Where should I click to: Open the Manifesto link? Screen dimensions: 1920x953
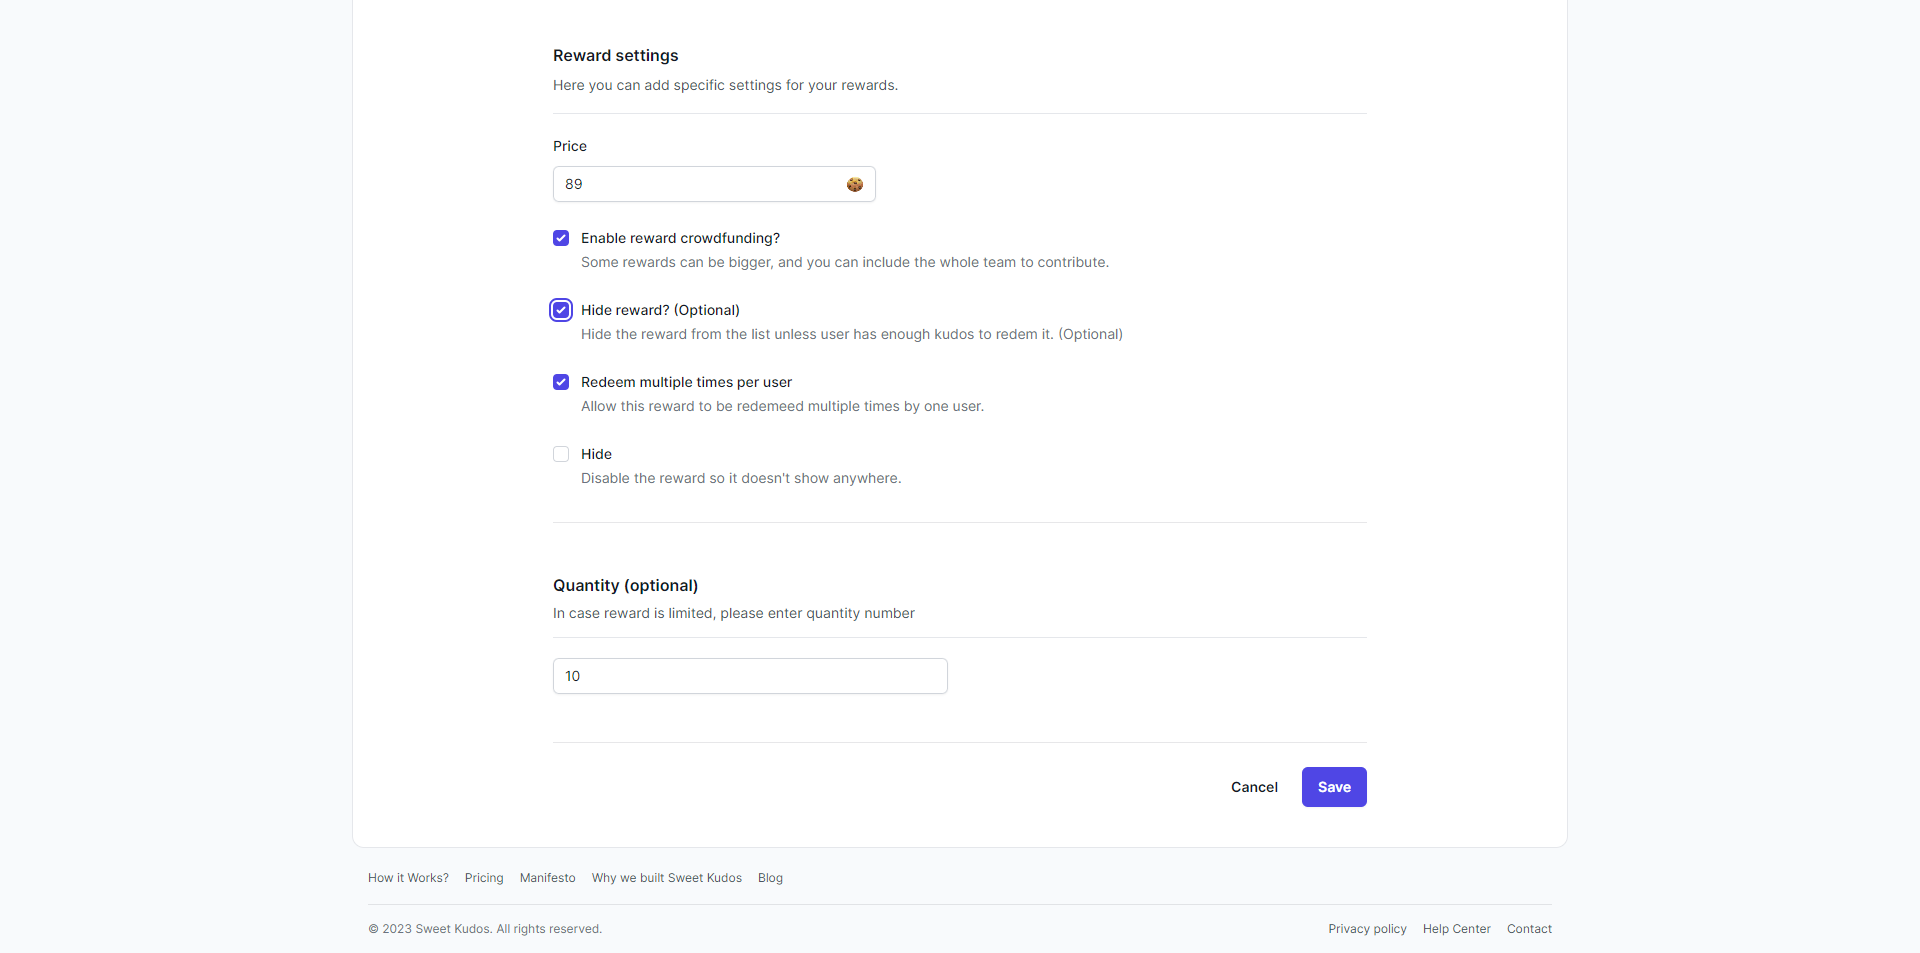coord(547,878)
